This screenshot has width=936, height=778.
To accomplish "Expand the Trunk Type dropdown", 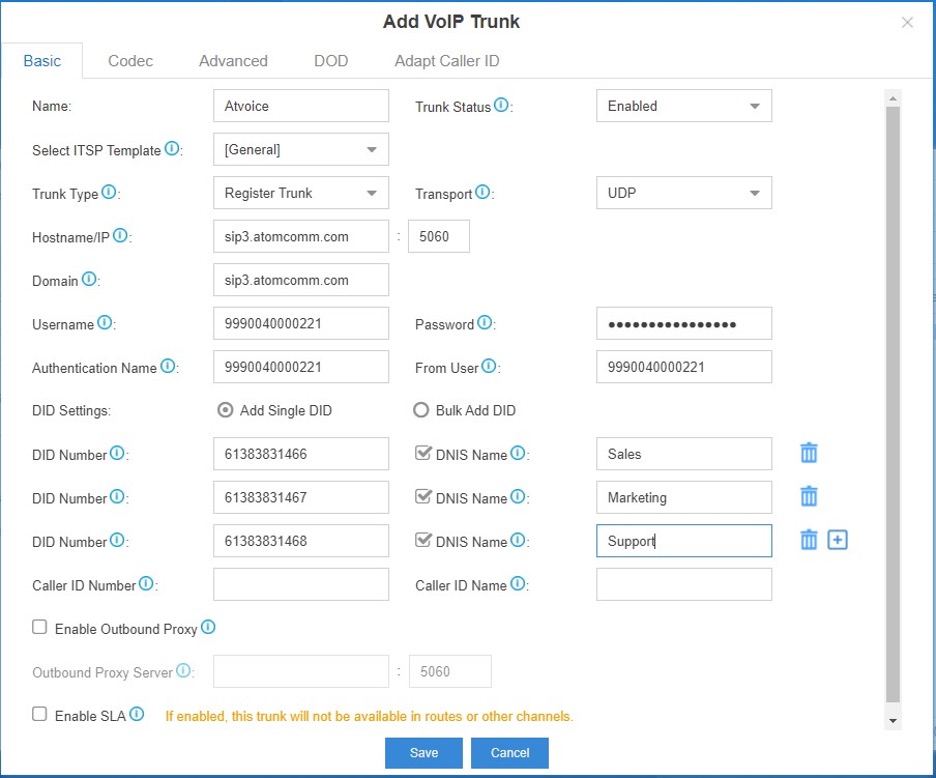I will 301,193.
